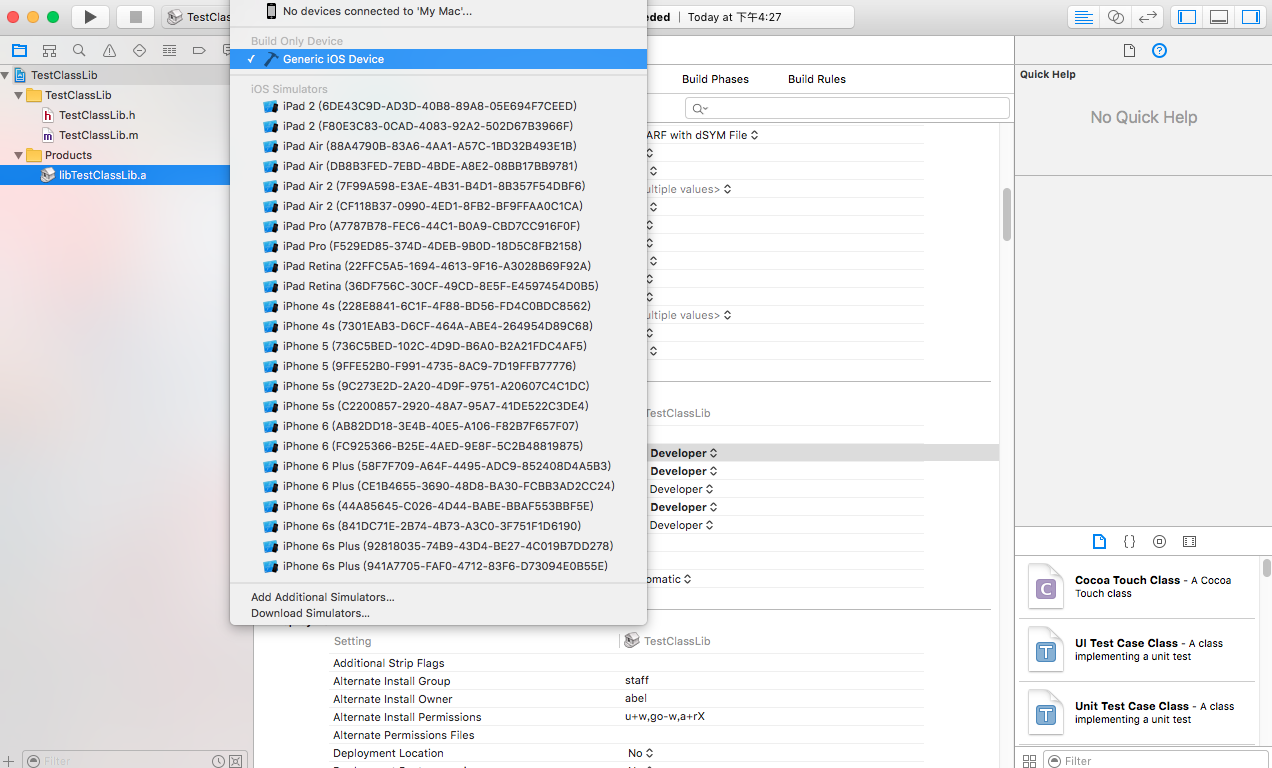Switch to the Assistant editor
This screenshot has width=1272, height=768.
point(1116,17)
